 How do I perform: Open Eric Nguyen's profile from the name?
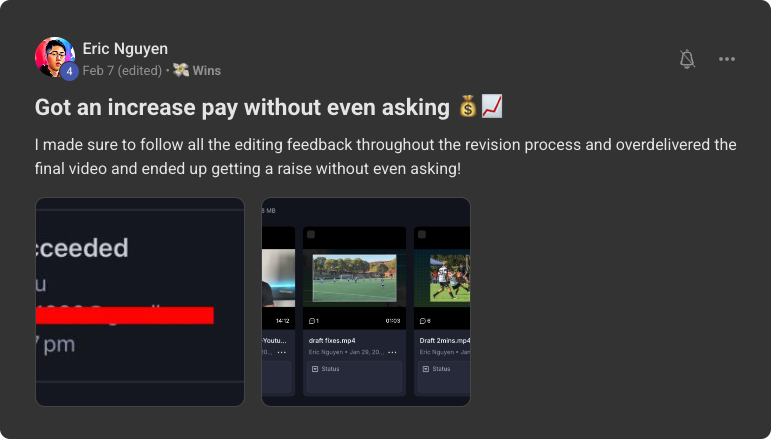tap(125, 49)
